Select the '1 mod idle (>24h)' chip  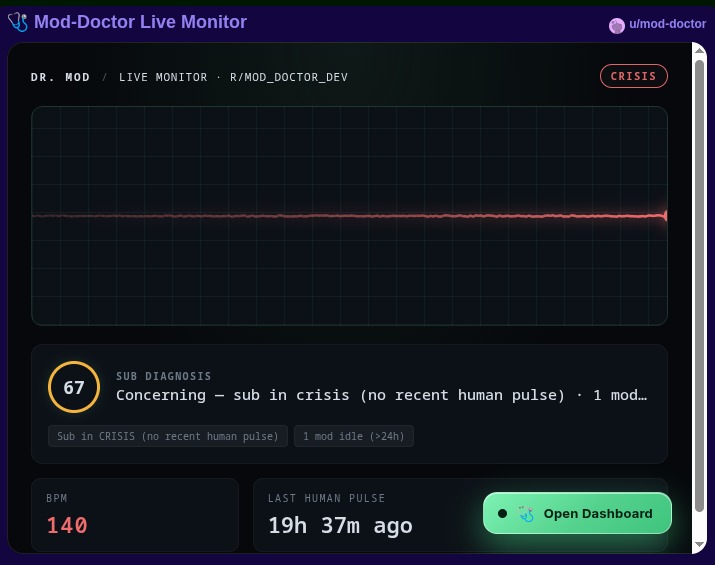click(354, 436)
